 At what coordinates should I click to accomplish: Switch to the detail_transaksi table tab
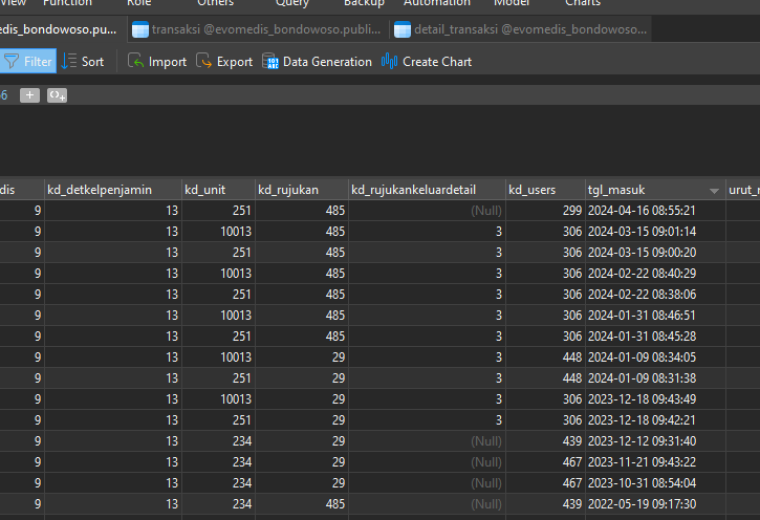click(x=521, y=30)
